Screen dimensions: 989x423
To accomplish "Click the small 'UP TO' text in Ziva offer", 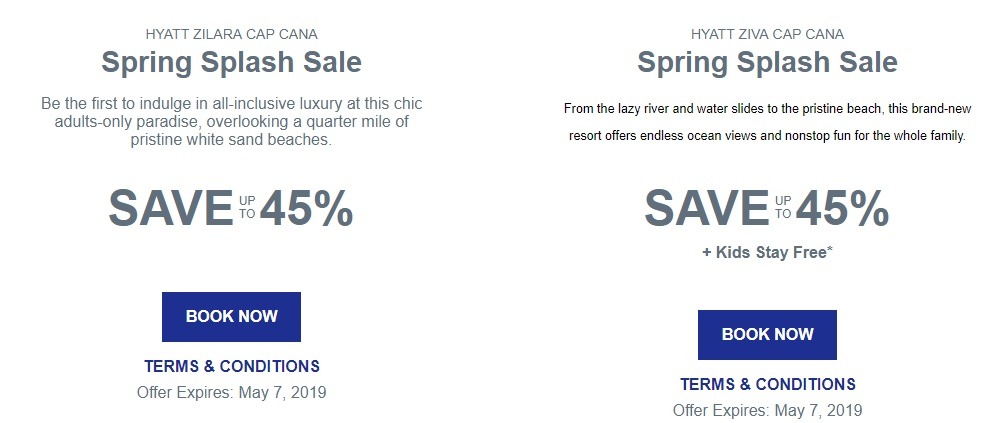I will [783, 207].
